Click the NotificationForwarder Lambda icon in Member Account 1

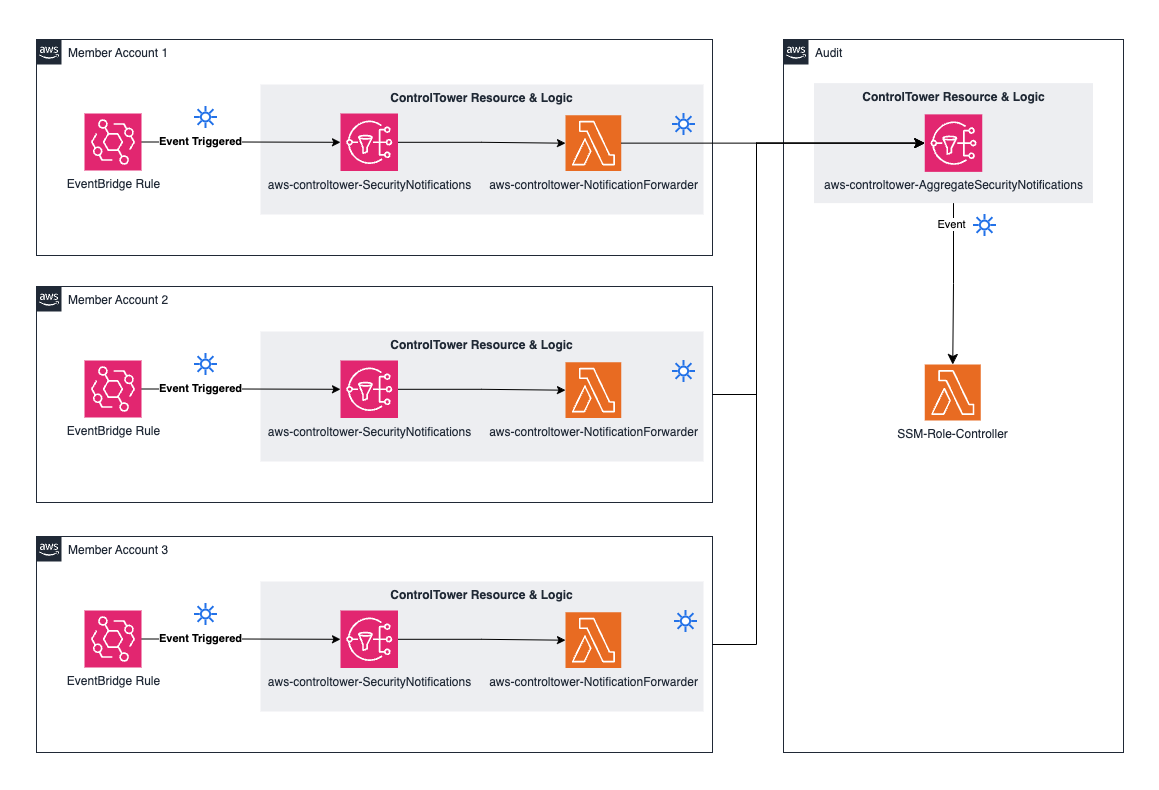click(x=593, y=143)
